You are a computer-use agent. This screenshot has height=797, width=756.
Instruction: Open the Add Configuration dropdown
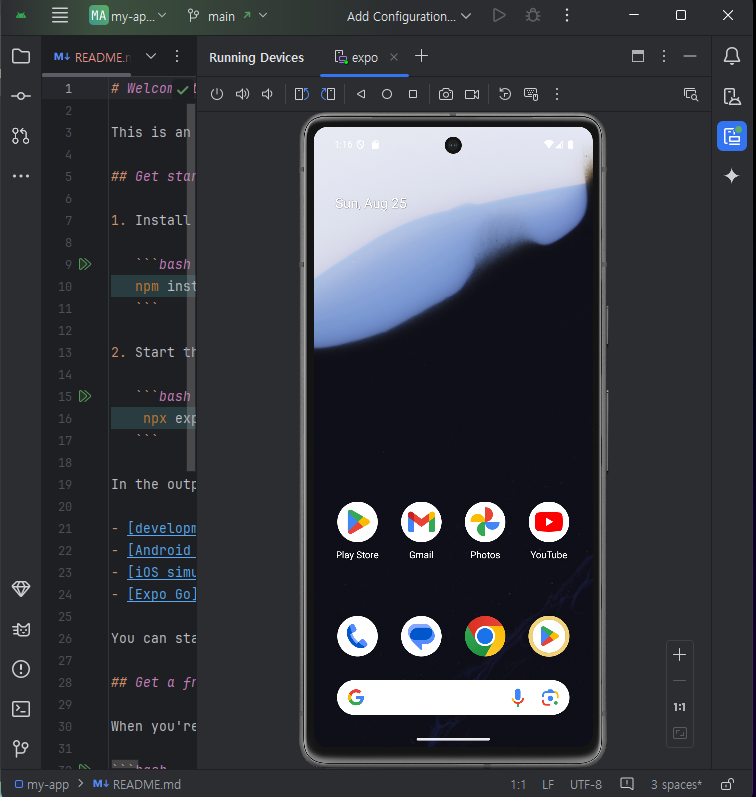click(409, 16)
